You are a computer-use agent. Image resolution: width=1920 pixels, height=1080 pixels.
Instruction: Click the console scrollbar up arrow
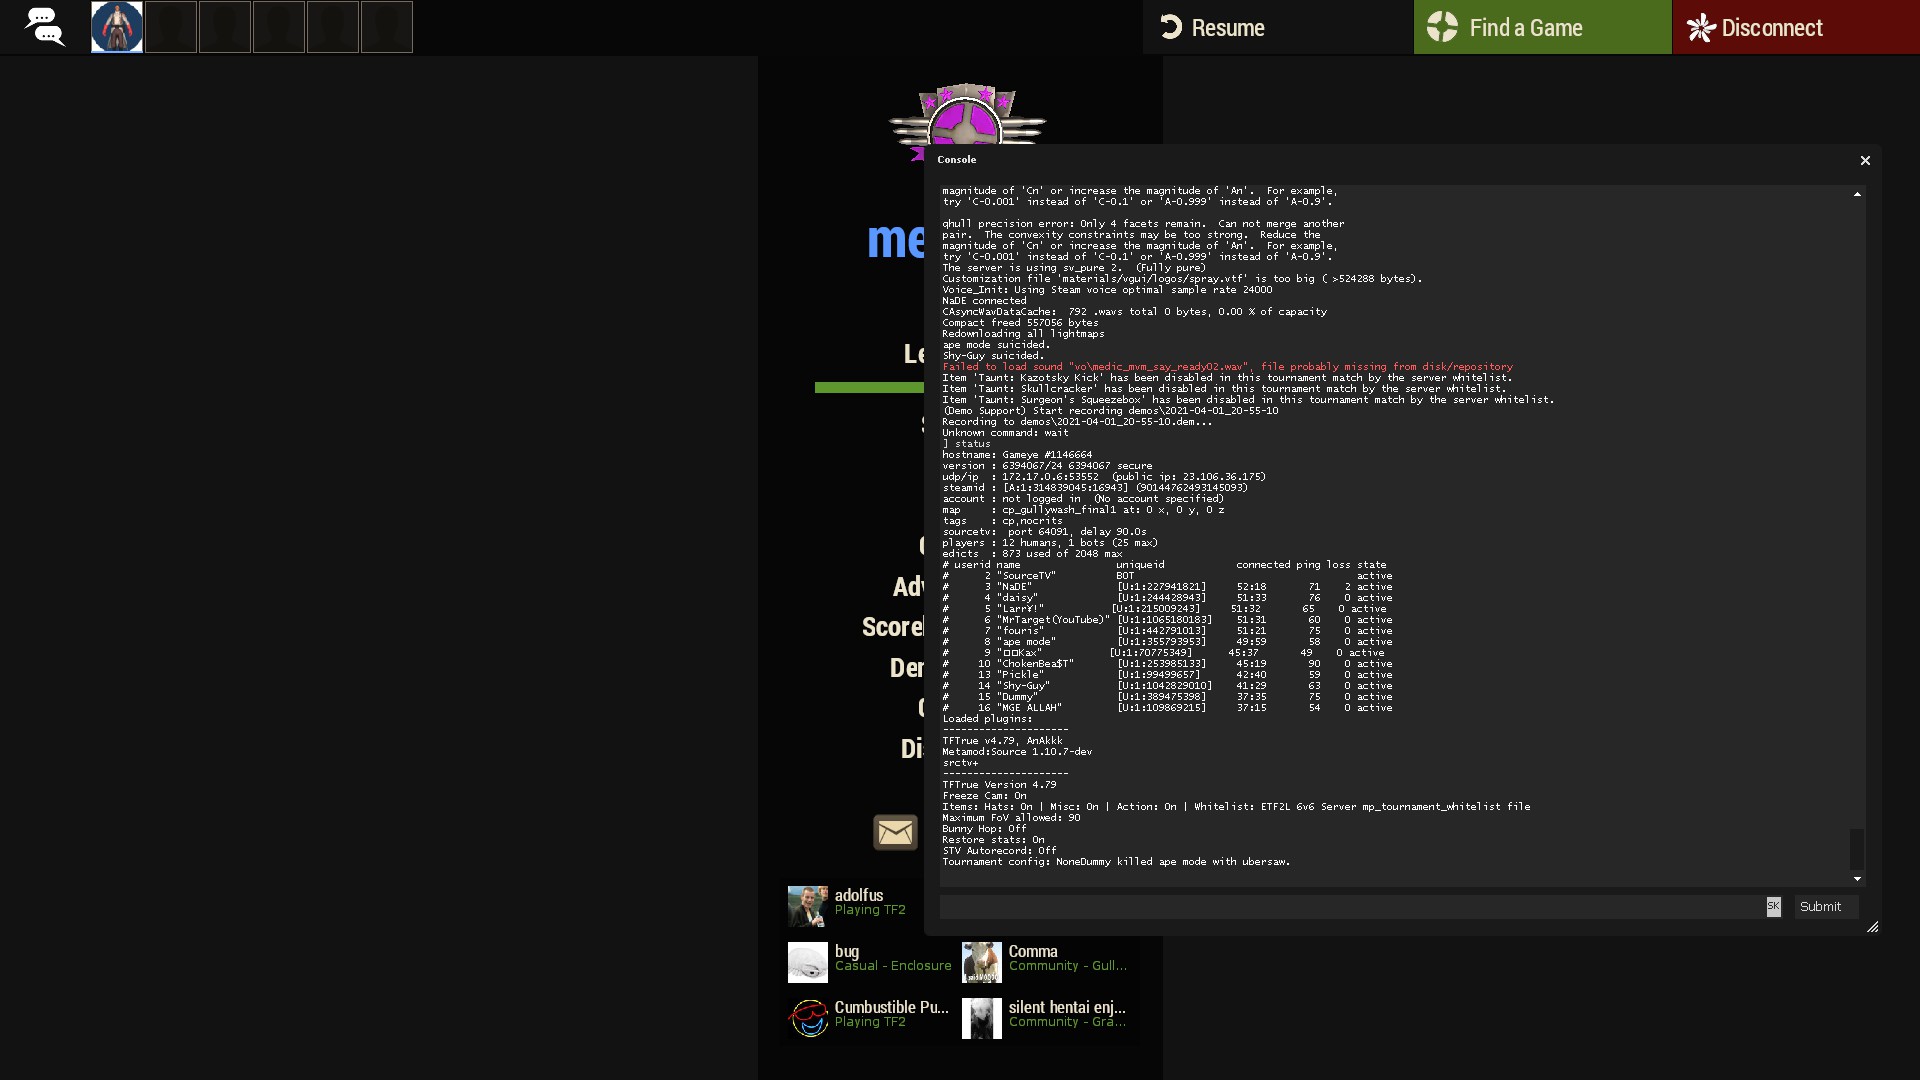pyautogui.click(x=1857, y=194)
